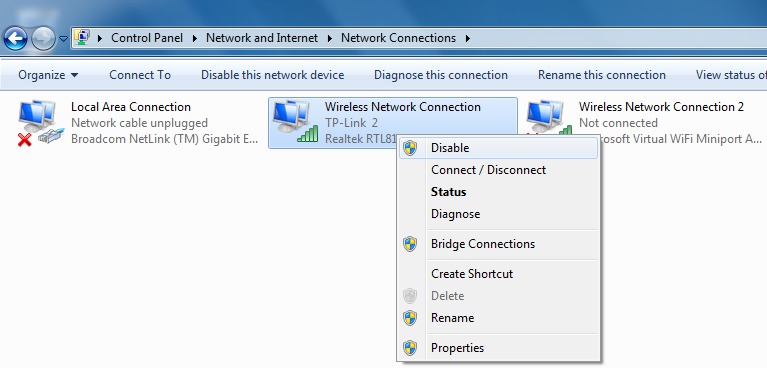Click the Forward navigation arrow button
Viewport: 767px width, 368px height.
point(43,38)
